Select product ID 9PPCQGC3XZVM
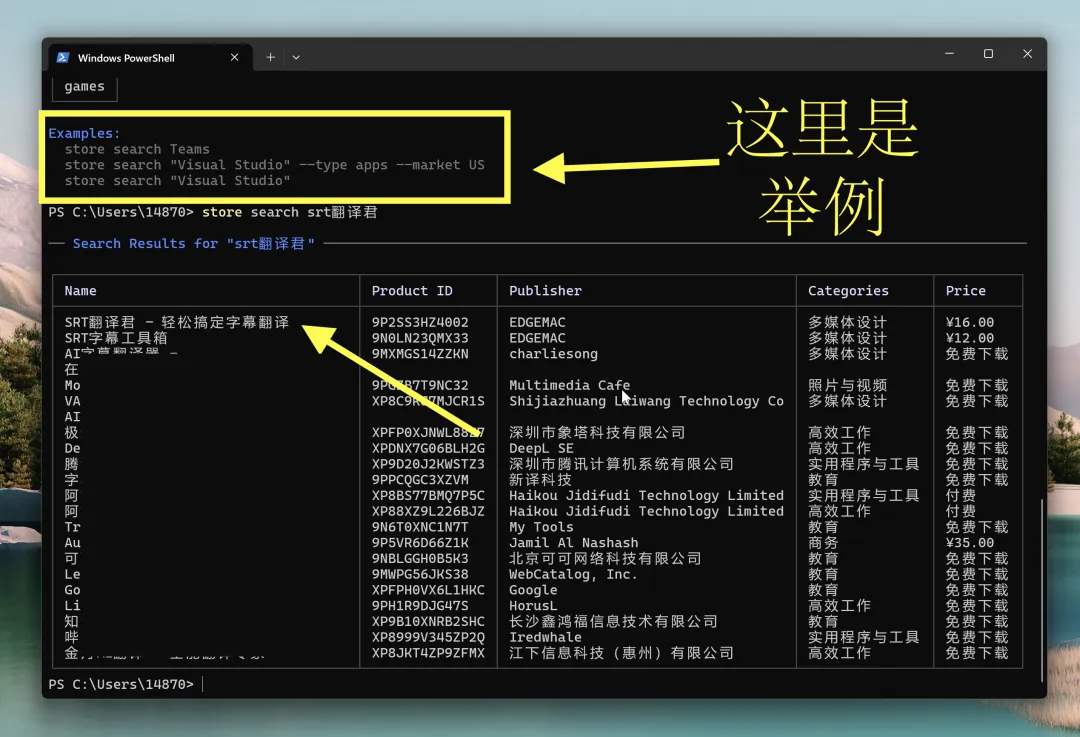Image resolution: width=1080 pixels, height=737 pixels. point(420,480)
